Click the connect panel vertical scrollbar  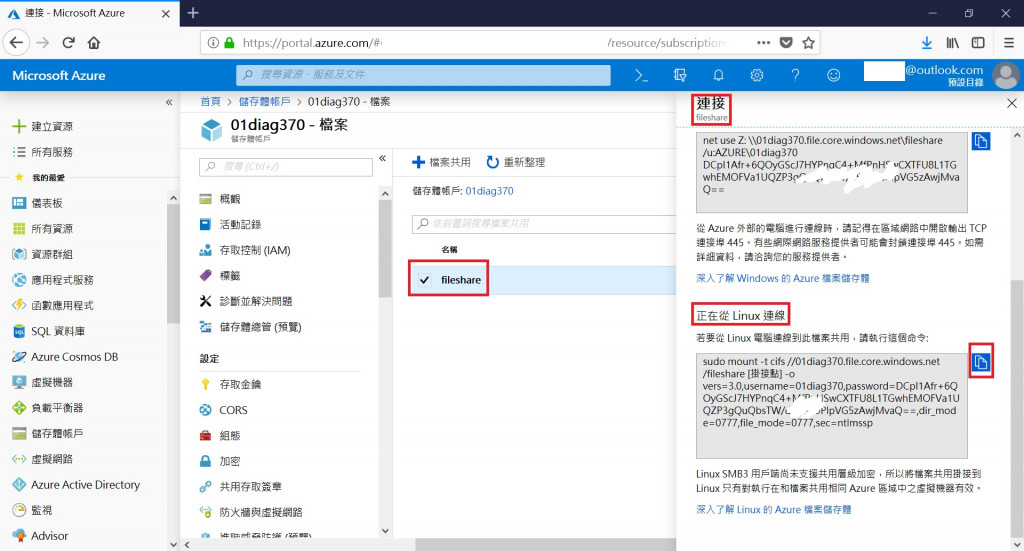(x=1016, y=409)
